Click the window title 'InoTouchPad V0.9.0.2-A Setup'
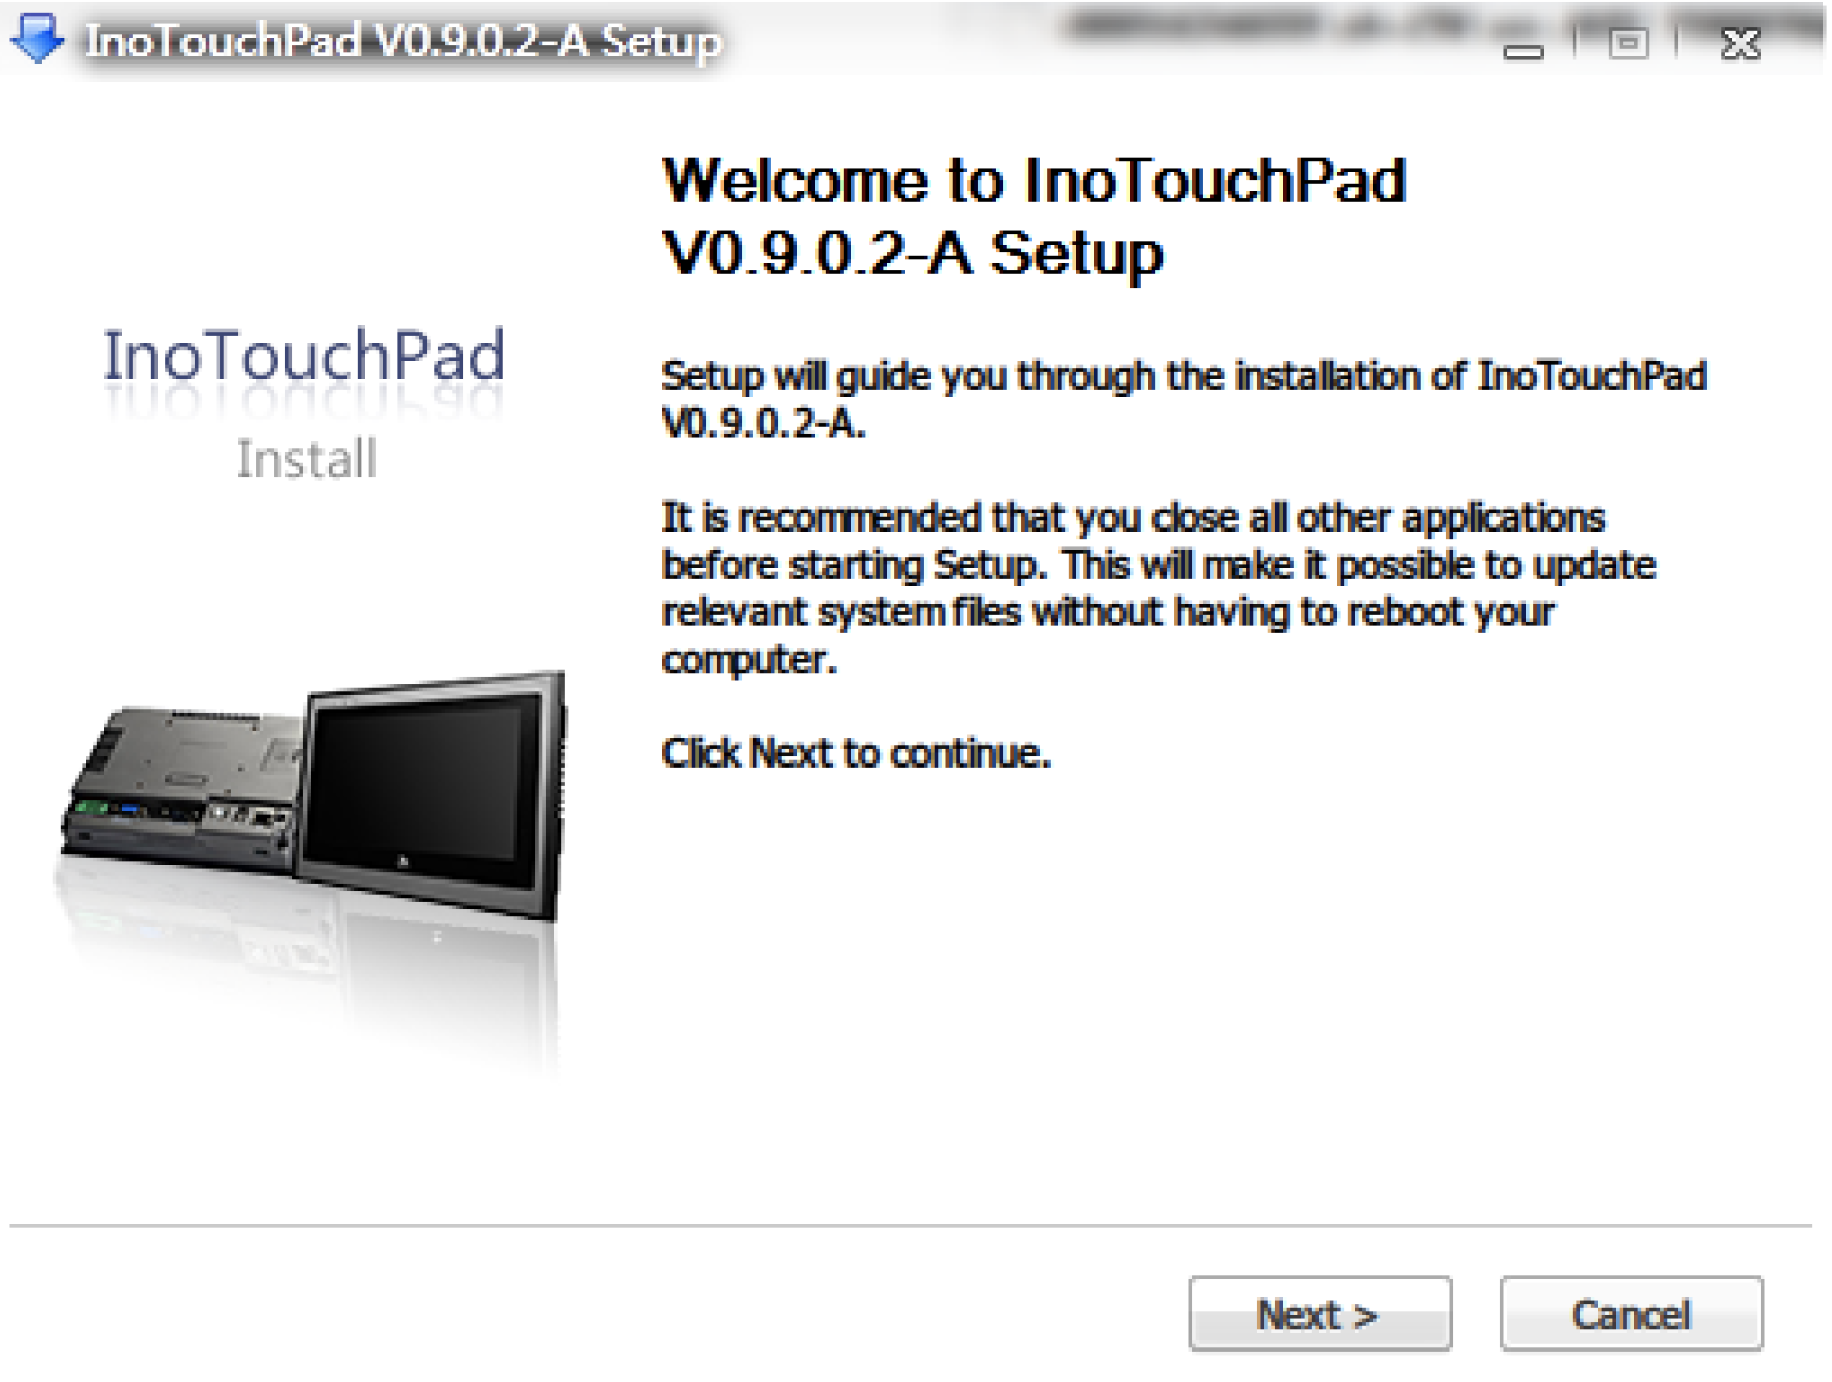 click(402, 41)
